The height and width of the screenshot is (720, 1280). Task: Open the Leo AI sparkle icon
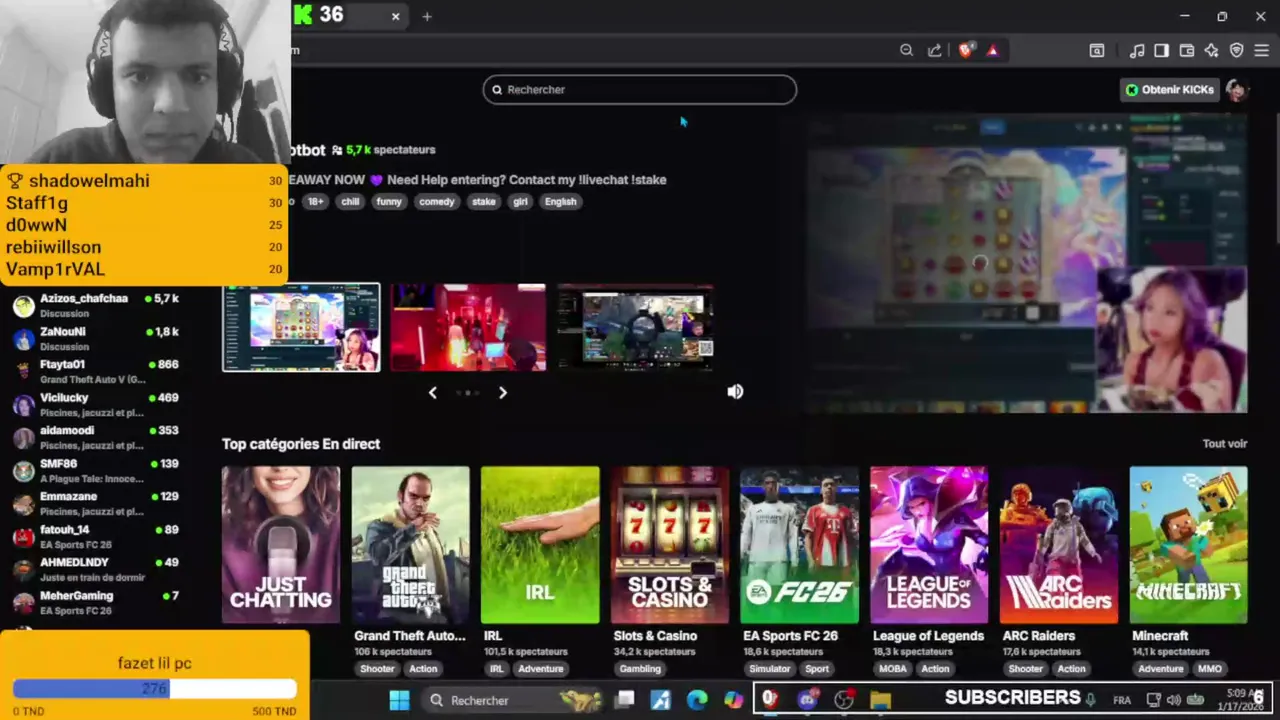1211,50
